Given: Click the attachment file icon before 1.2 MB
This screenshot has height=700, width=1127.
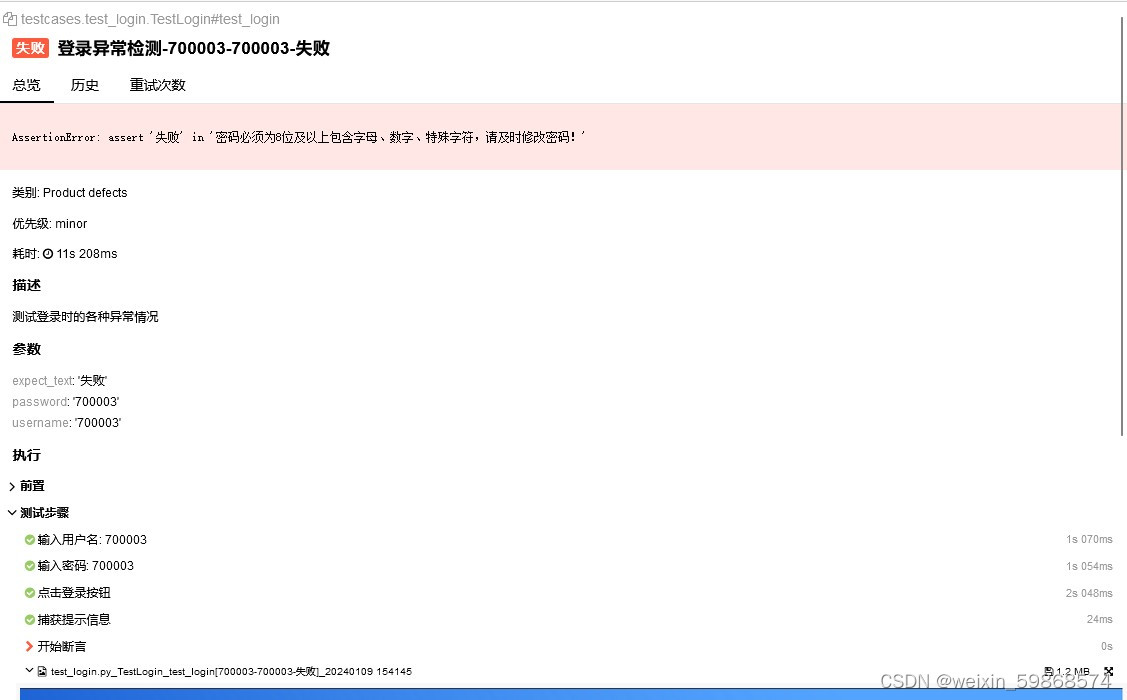Looking at the screenshot, I should coord(1047,672).
